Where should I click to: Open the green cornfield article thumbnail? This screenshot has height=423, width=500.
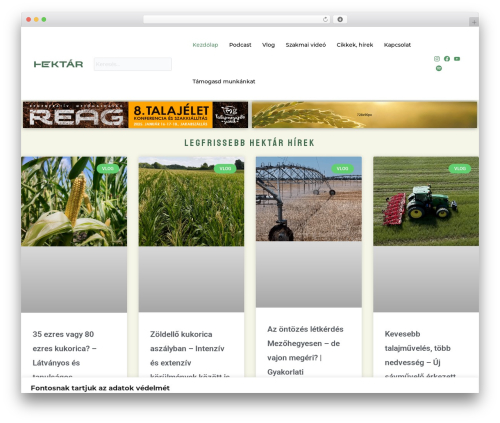tap(191, 201)
